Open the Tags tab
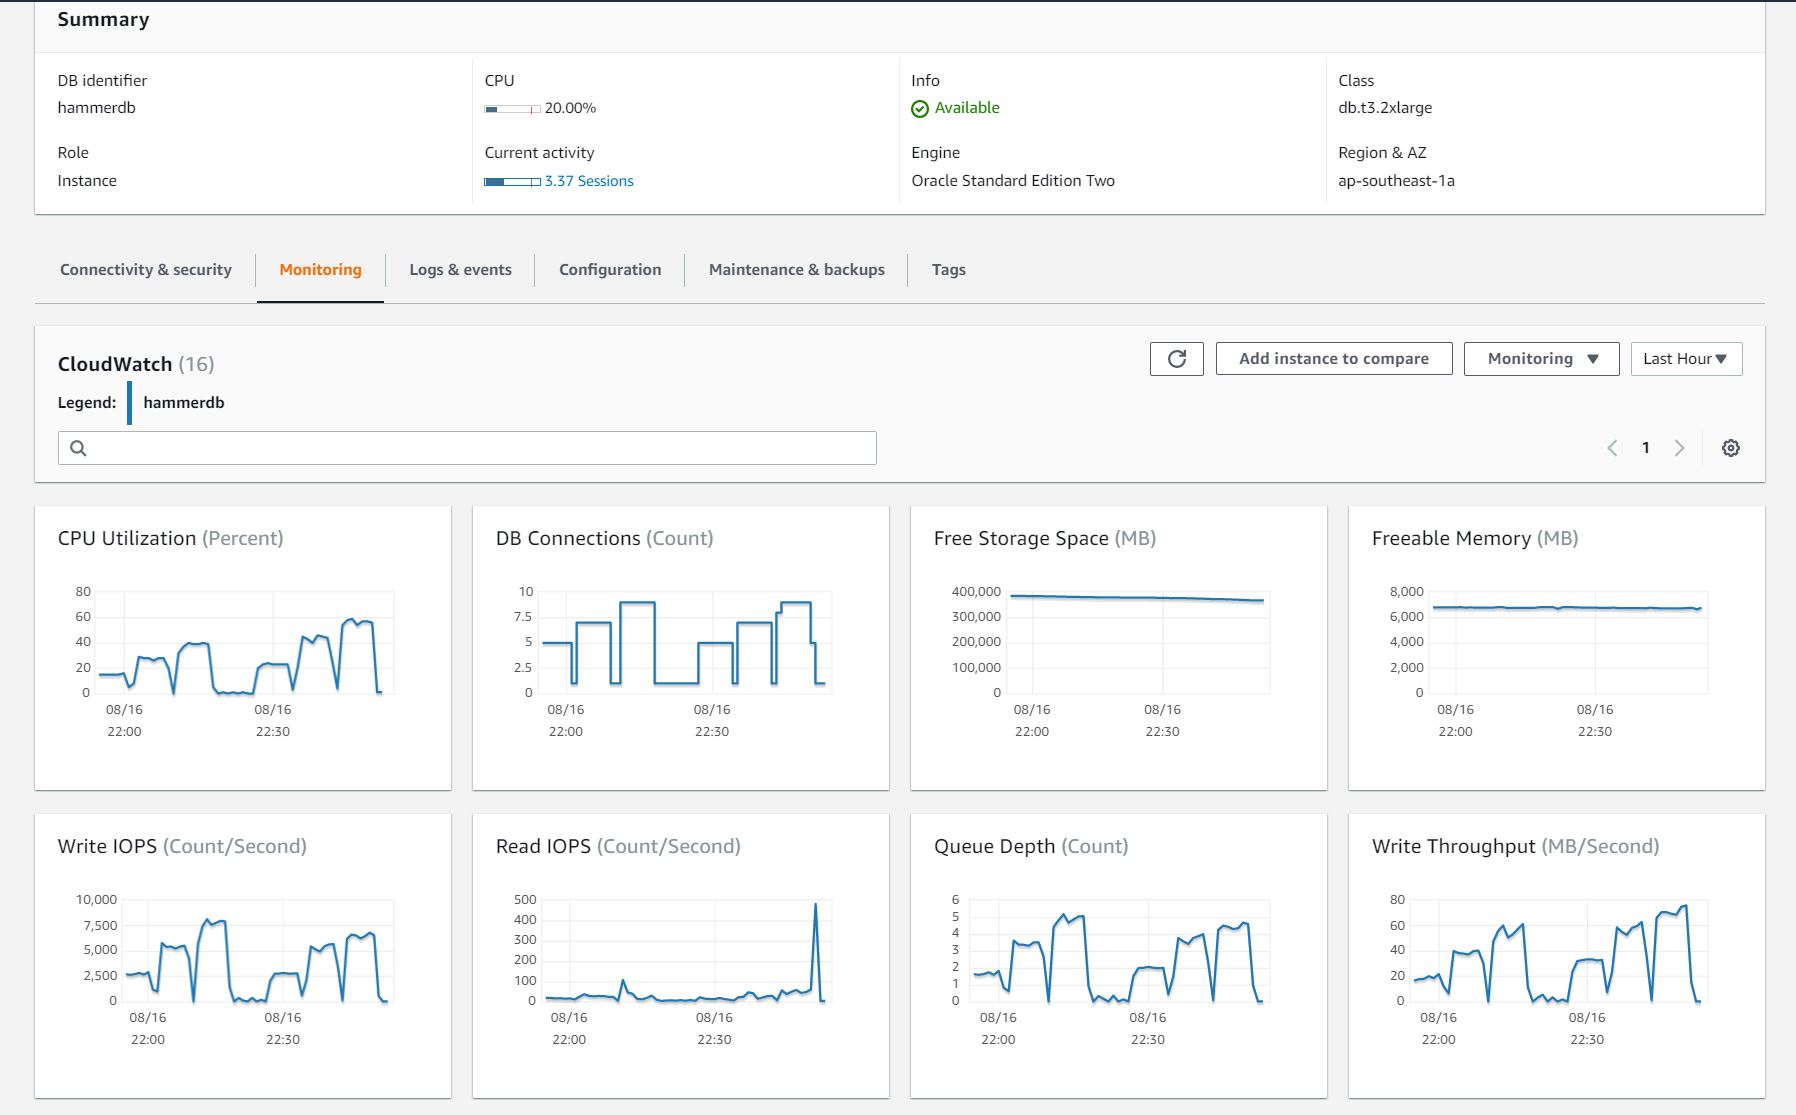 (948, 270)
